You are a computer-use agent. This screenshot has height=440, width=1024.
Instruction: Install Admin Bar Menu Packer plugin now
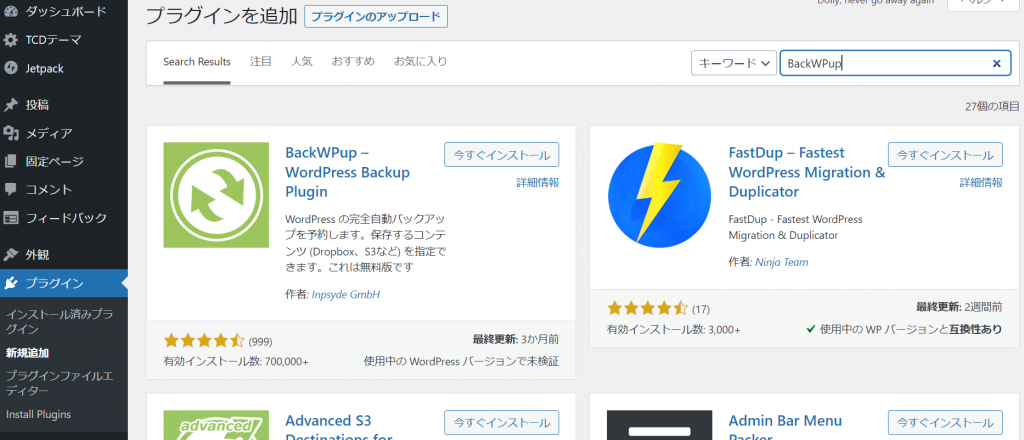coord(945,422)
